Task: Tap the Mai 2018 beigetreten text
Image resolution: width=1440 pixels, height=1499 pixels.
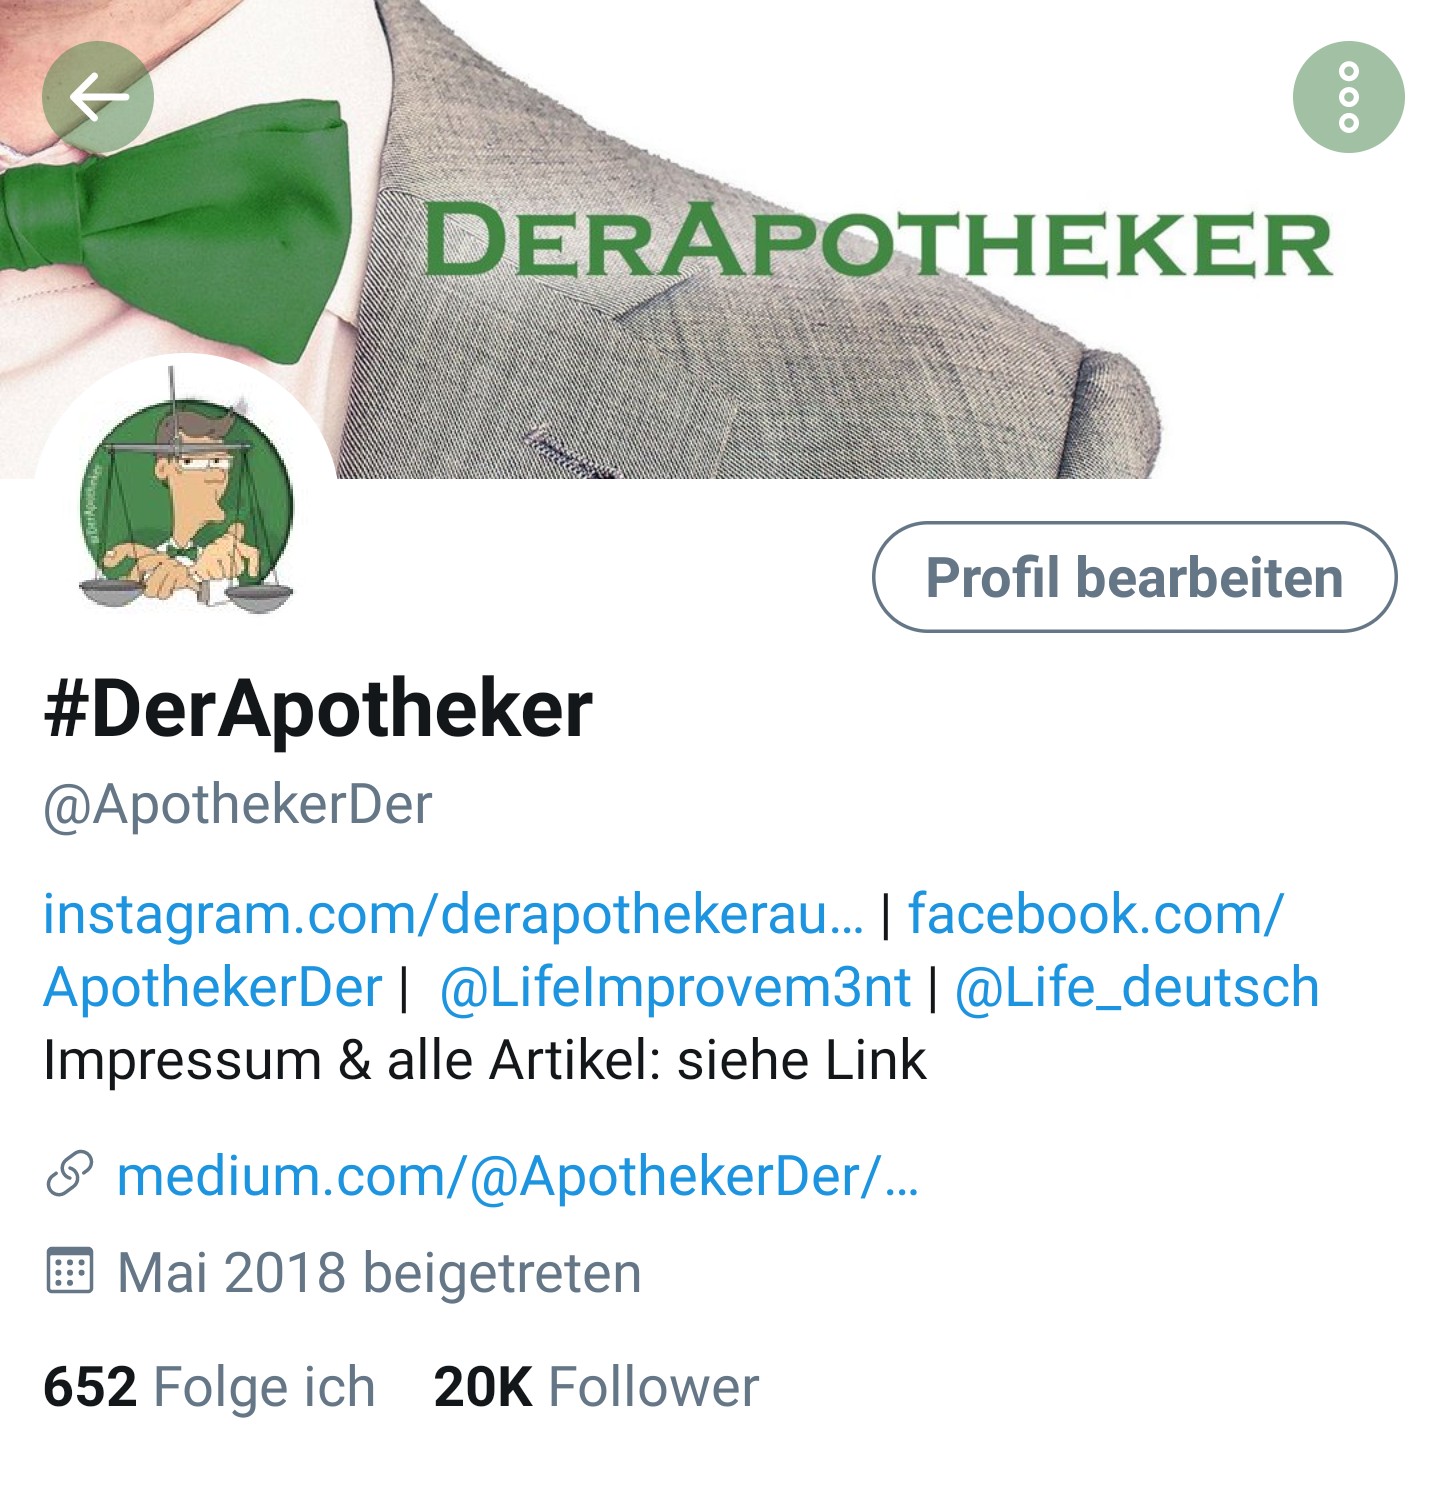Action: coord(380,1272)
